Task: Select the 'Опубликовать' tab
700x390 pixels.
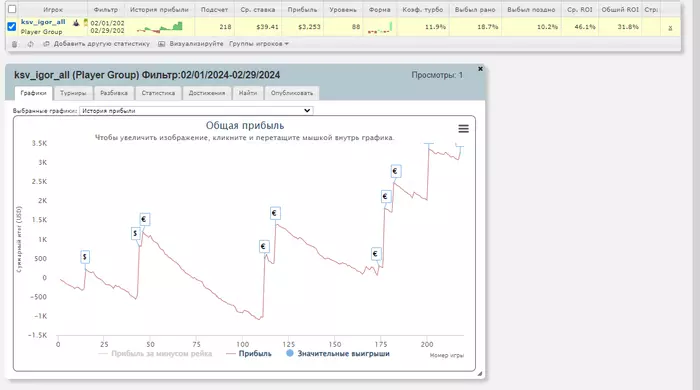Action: pyautogui.click(x=292, y=93)
